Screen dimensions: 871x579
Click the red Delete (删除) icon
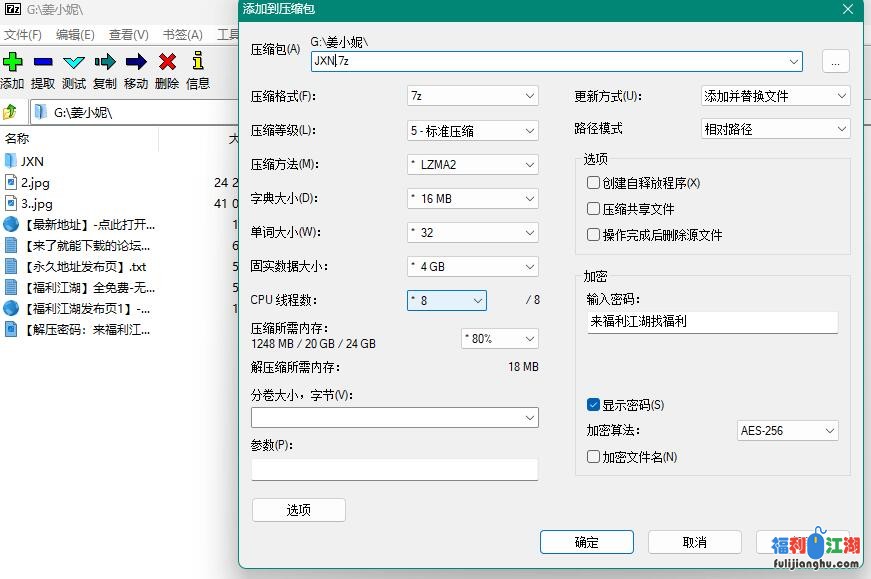(167, 62)
